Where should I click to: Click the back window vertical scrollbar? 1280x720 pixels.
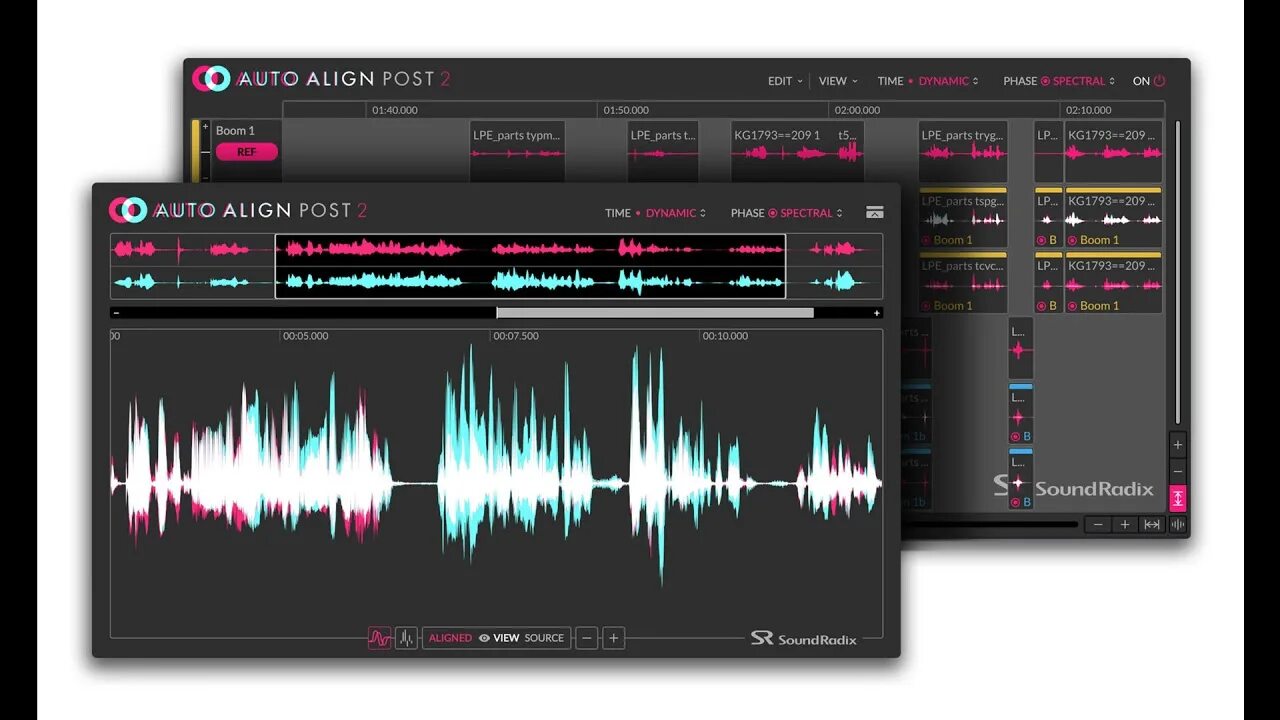1177,272
